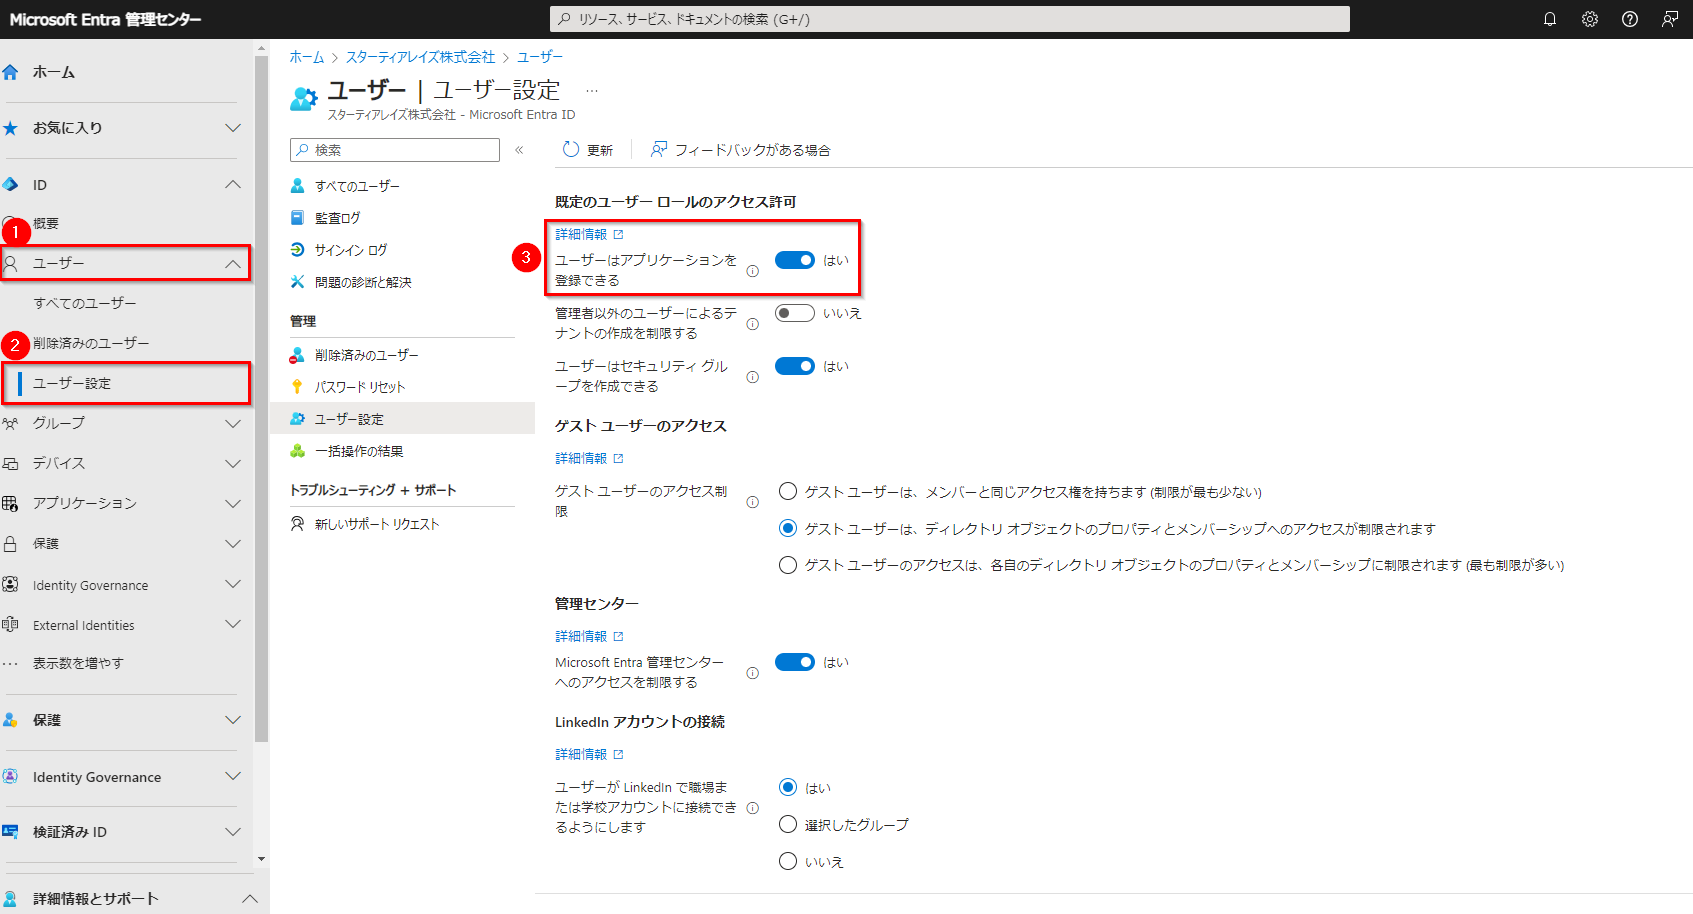Select LinkedIn 'はい' radio option

pos(788,787)
